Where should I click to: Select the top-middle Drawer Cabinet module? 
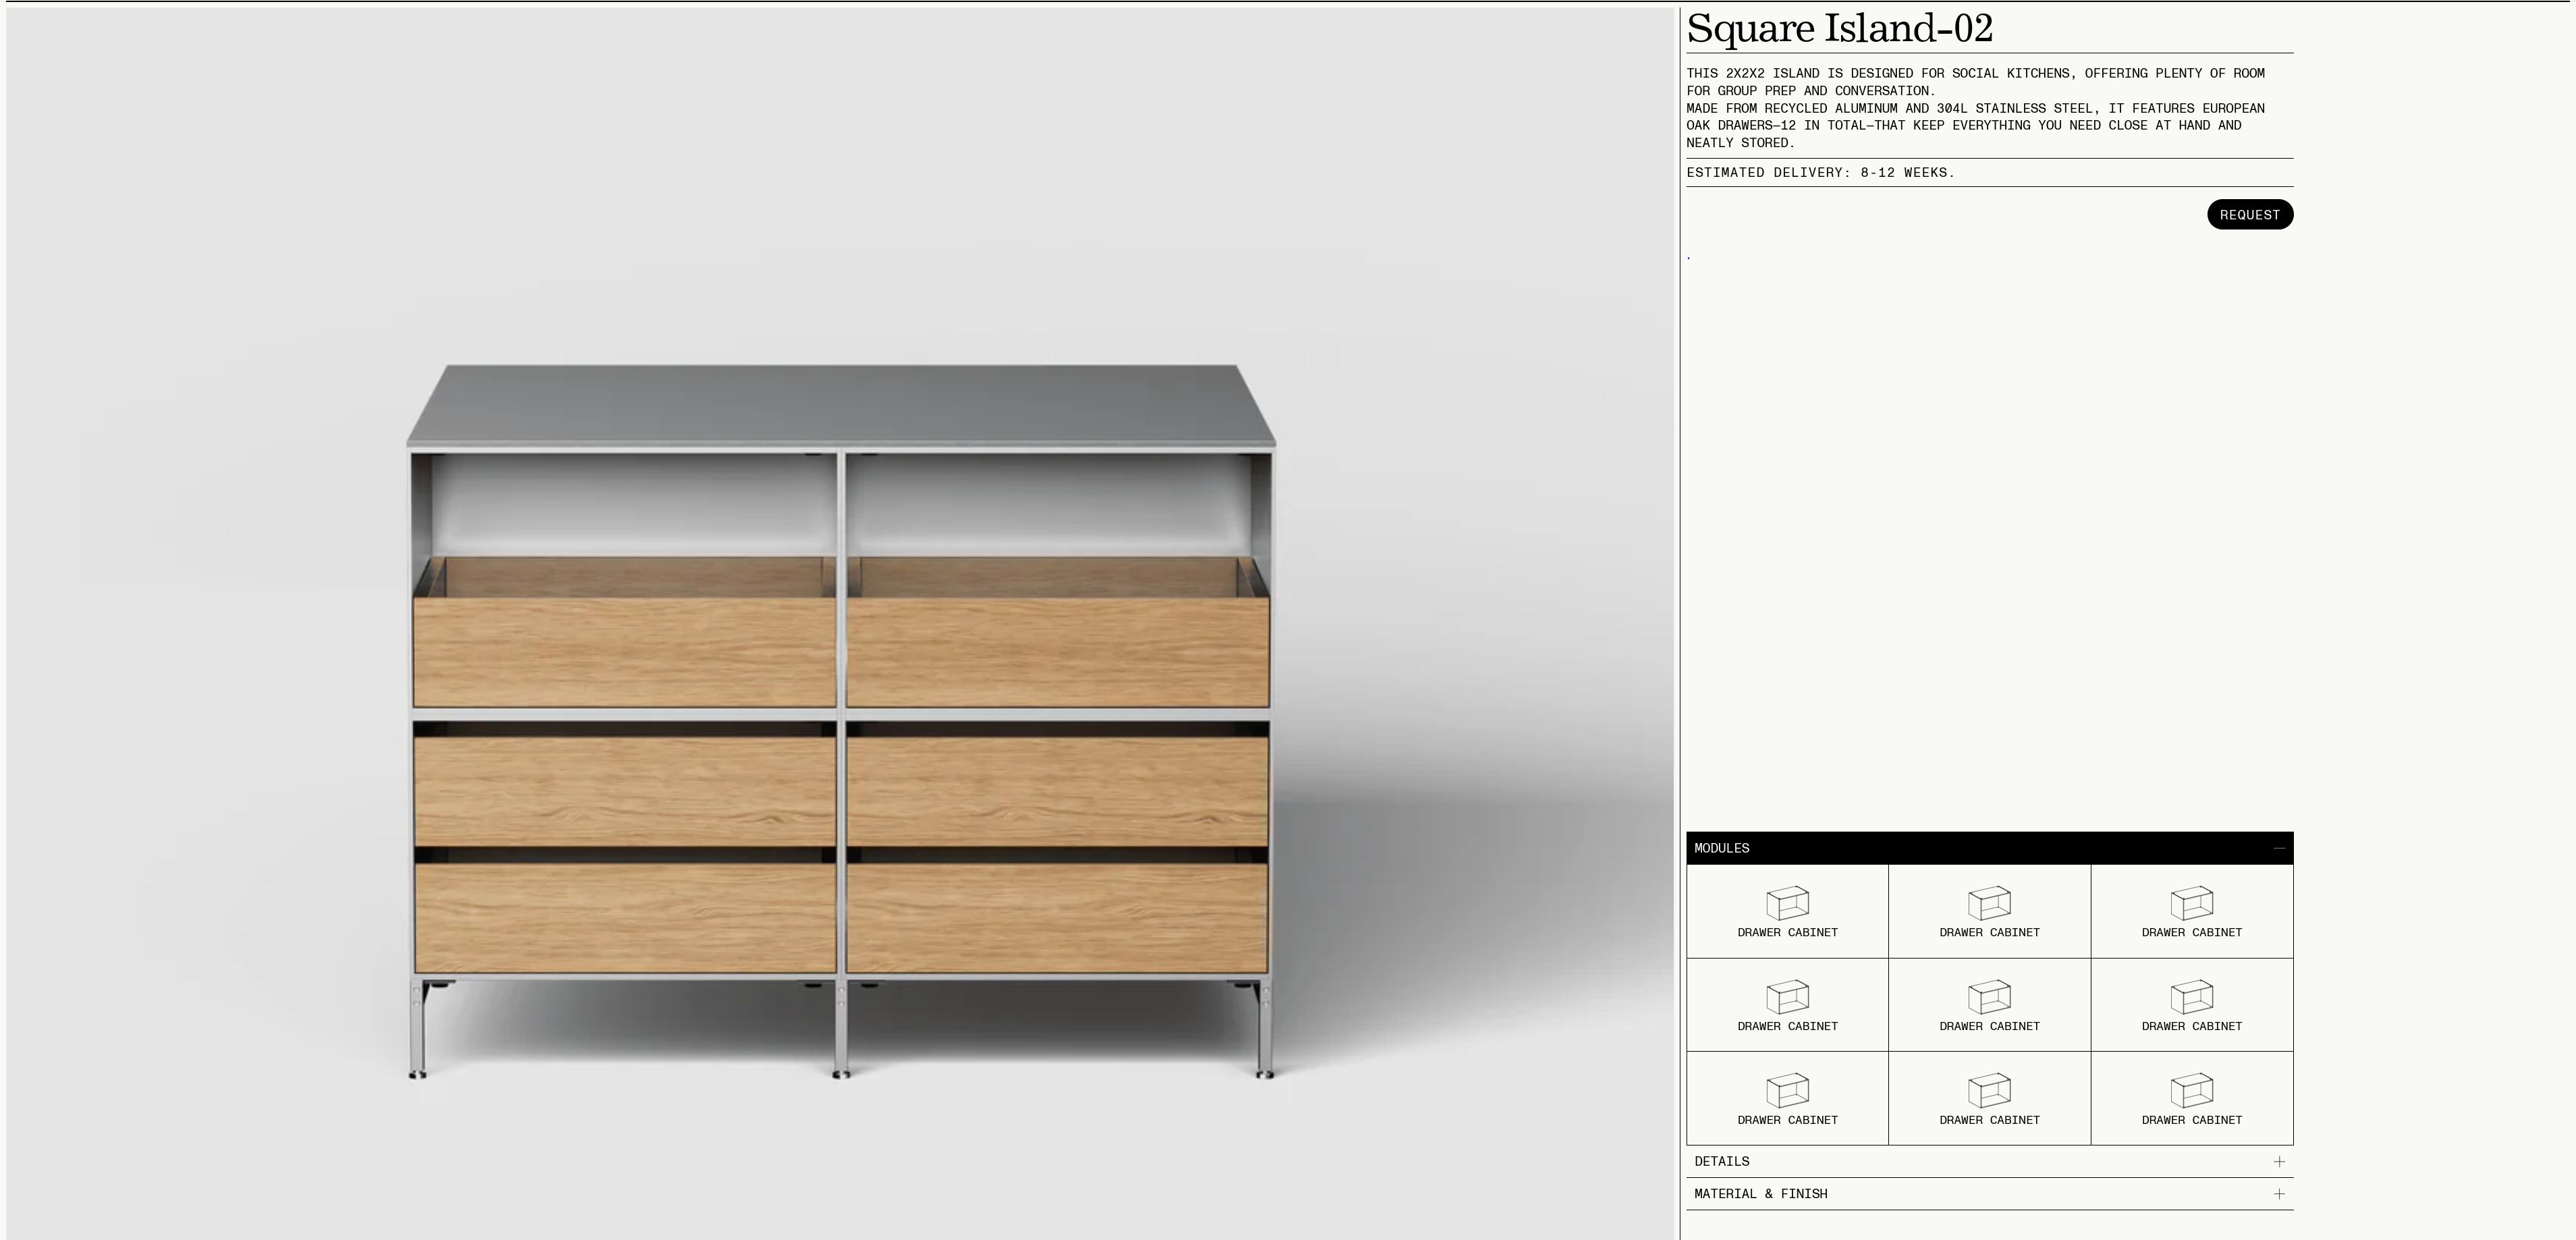1989,911
